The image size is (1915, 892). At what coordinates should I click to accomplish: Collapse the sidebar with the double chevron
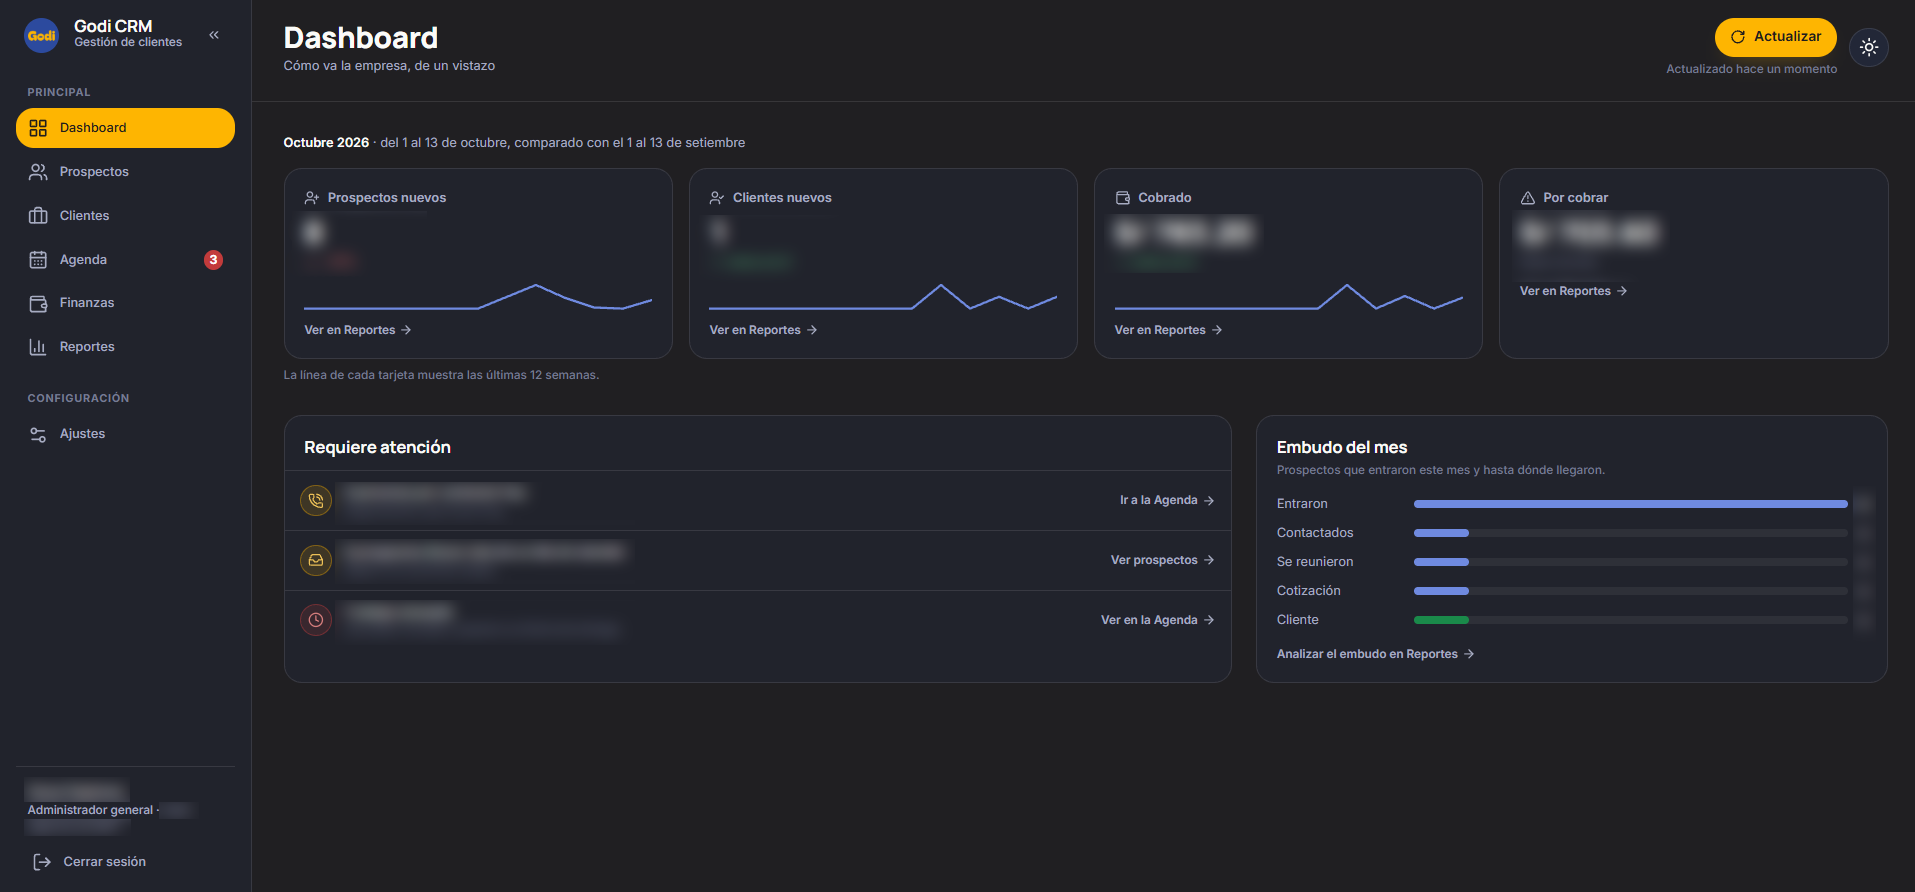[214, 35]
